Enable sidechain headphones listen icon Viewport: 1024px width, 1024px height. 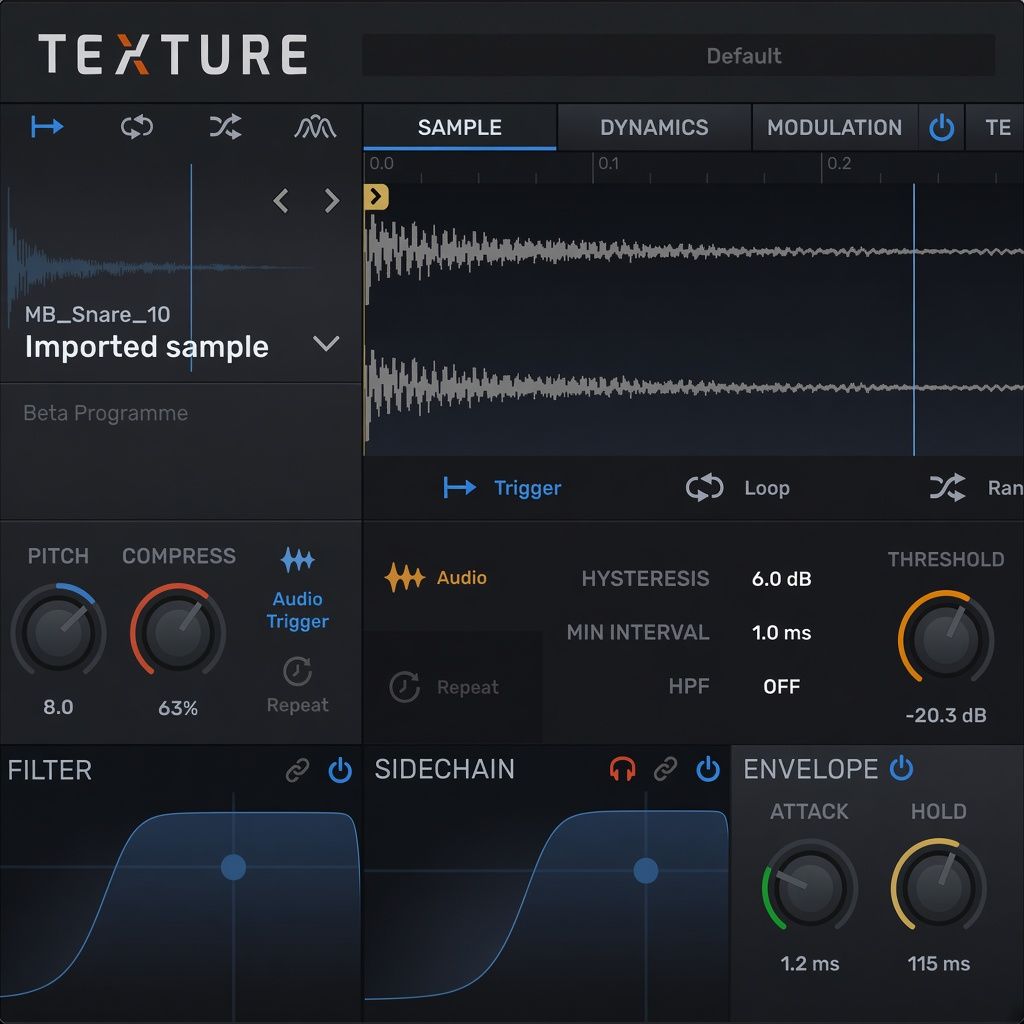(622, 769)
